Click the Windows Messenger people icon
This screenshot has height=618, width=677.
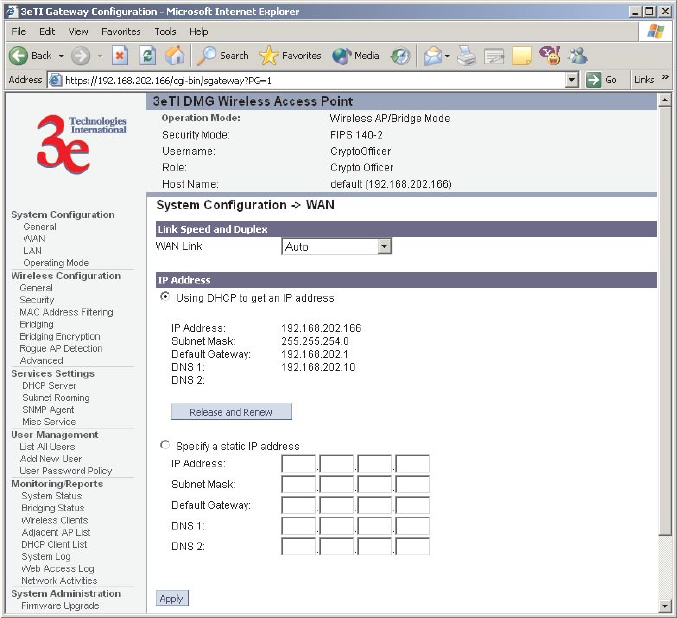tap(577, 55)
